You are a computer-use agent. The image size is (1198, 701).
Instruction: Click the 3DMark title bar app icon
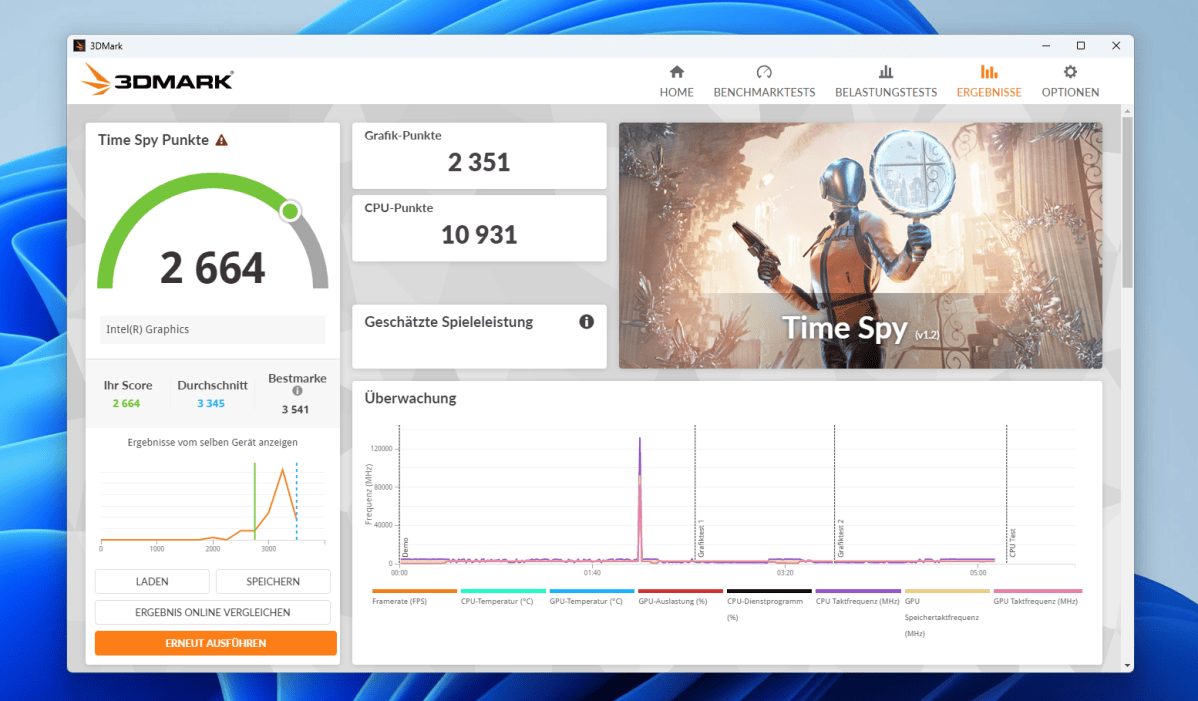(x=79, y=46)
